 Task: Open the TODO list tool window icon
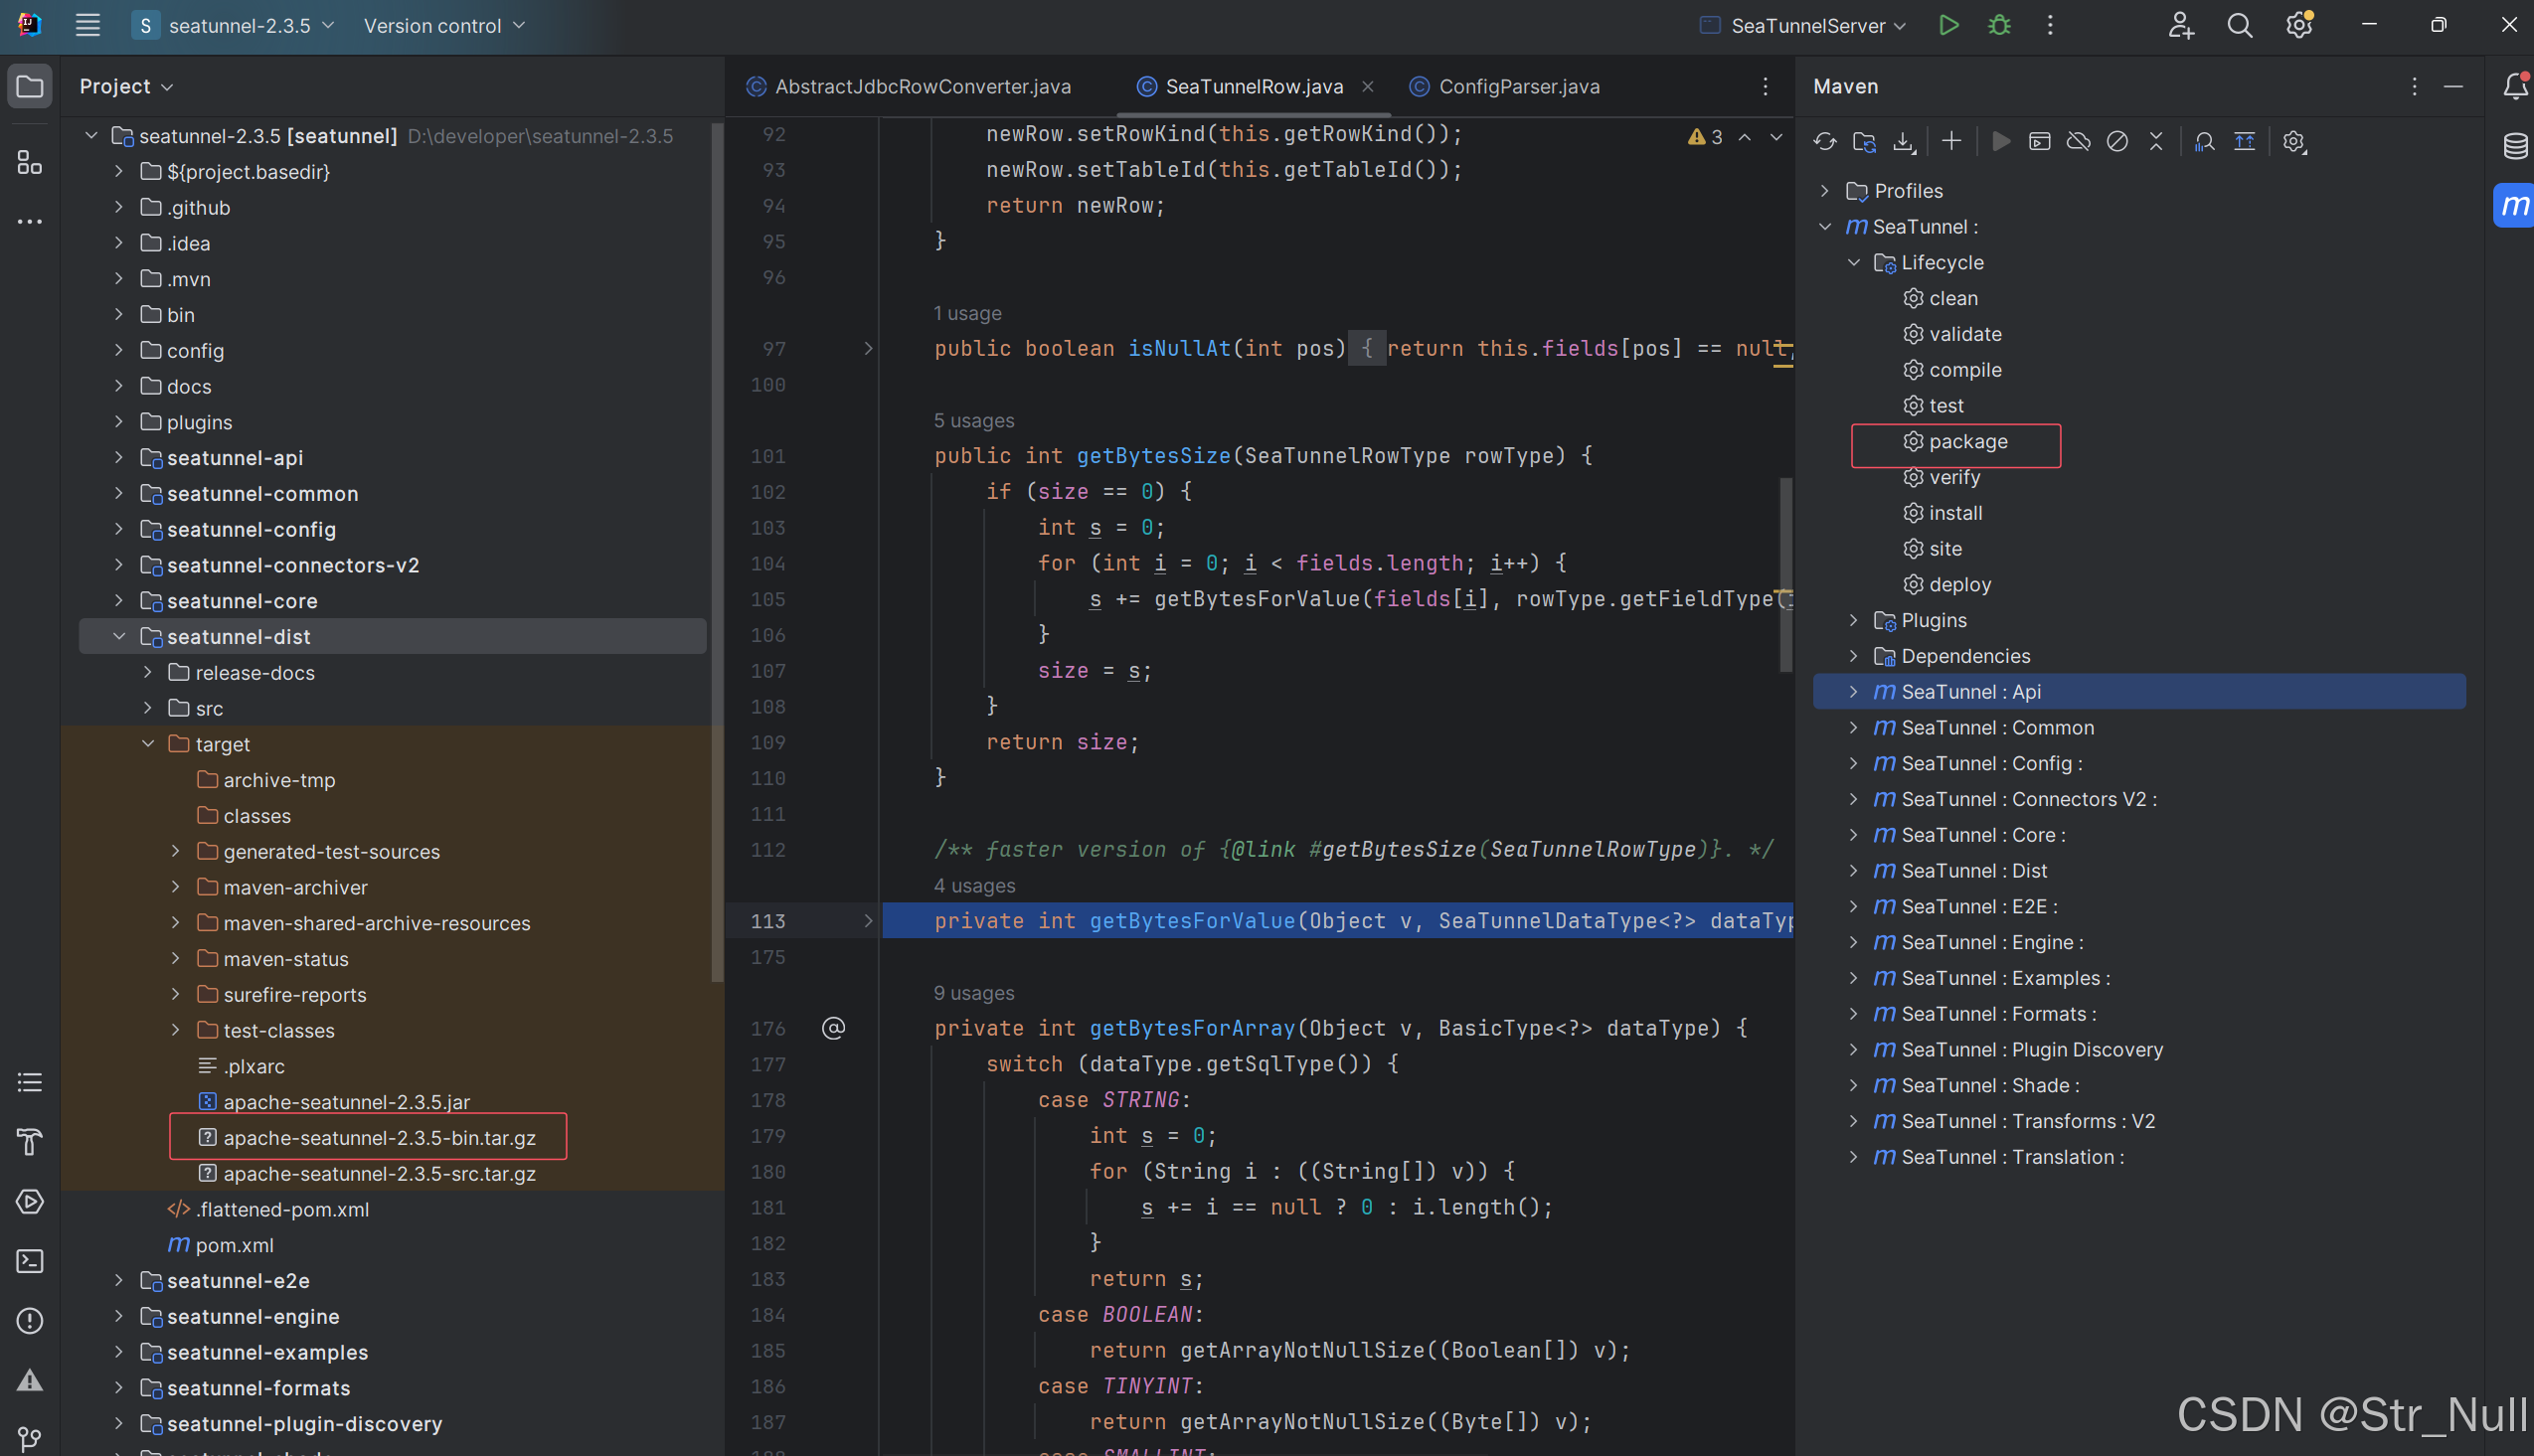(30, 1082)
